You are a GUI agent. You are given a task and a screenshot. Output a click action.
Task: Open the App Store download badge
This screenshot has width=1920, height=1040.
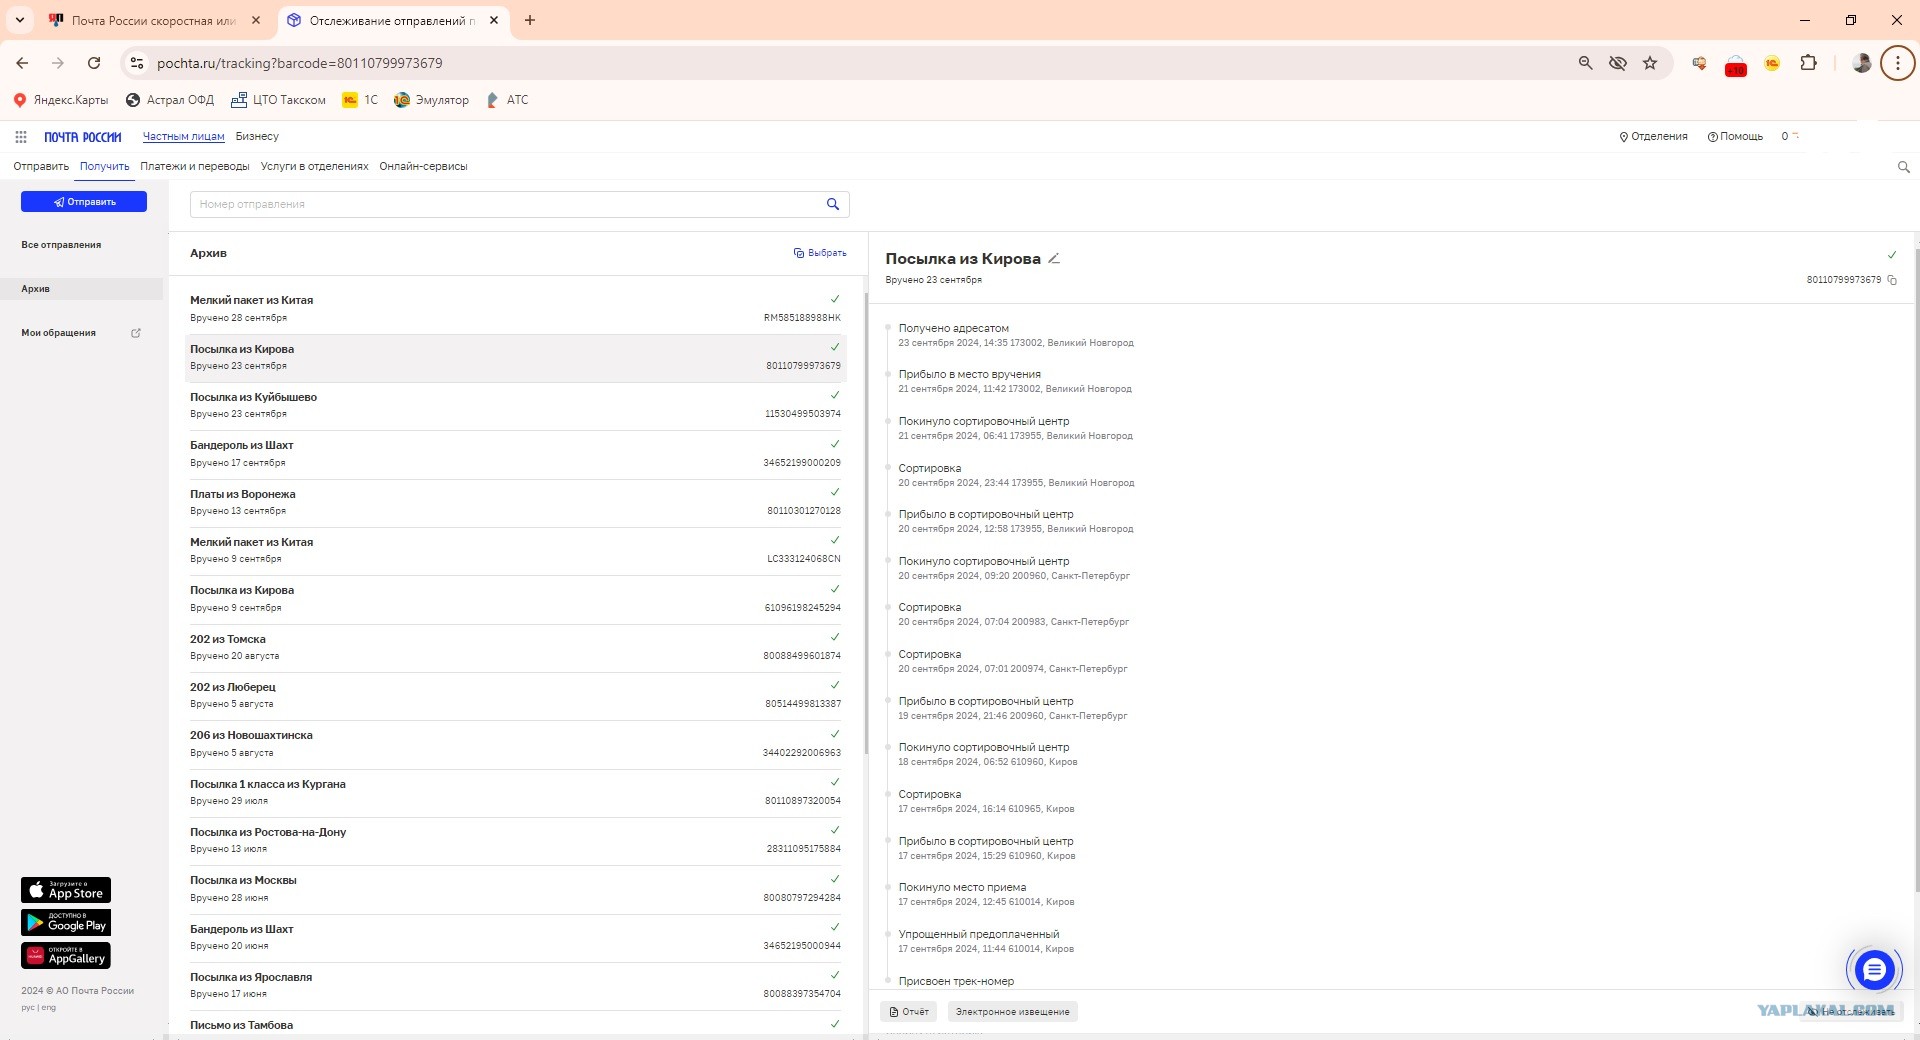pos(66,890)
